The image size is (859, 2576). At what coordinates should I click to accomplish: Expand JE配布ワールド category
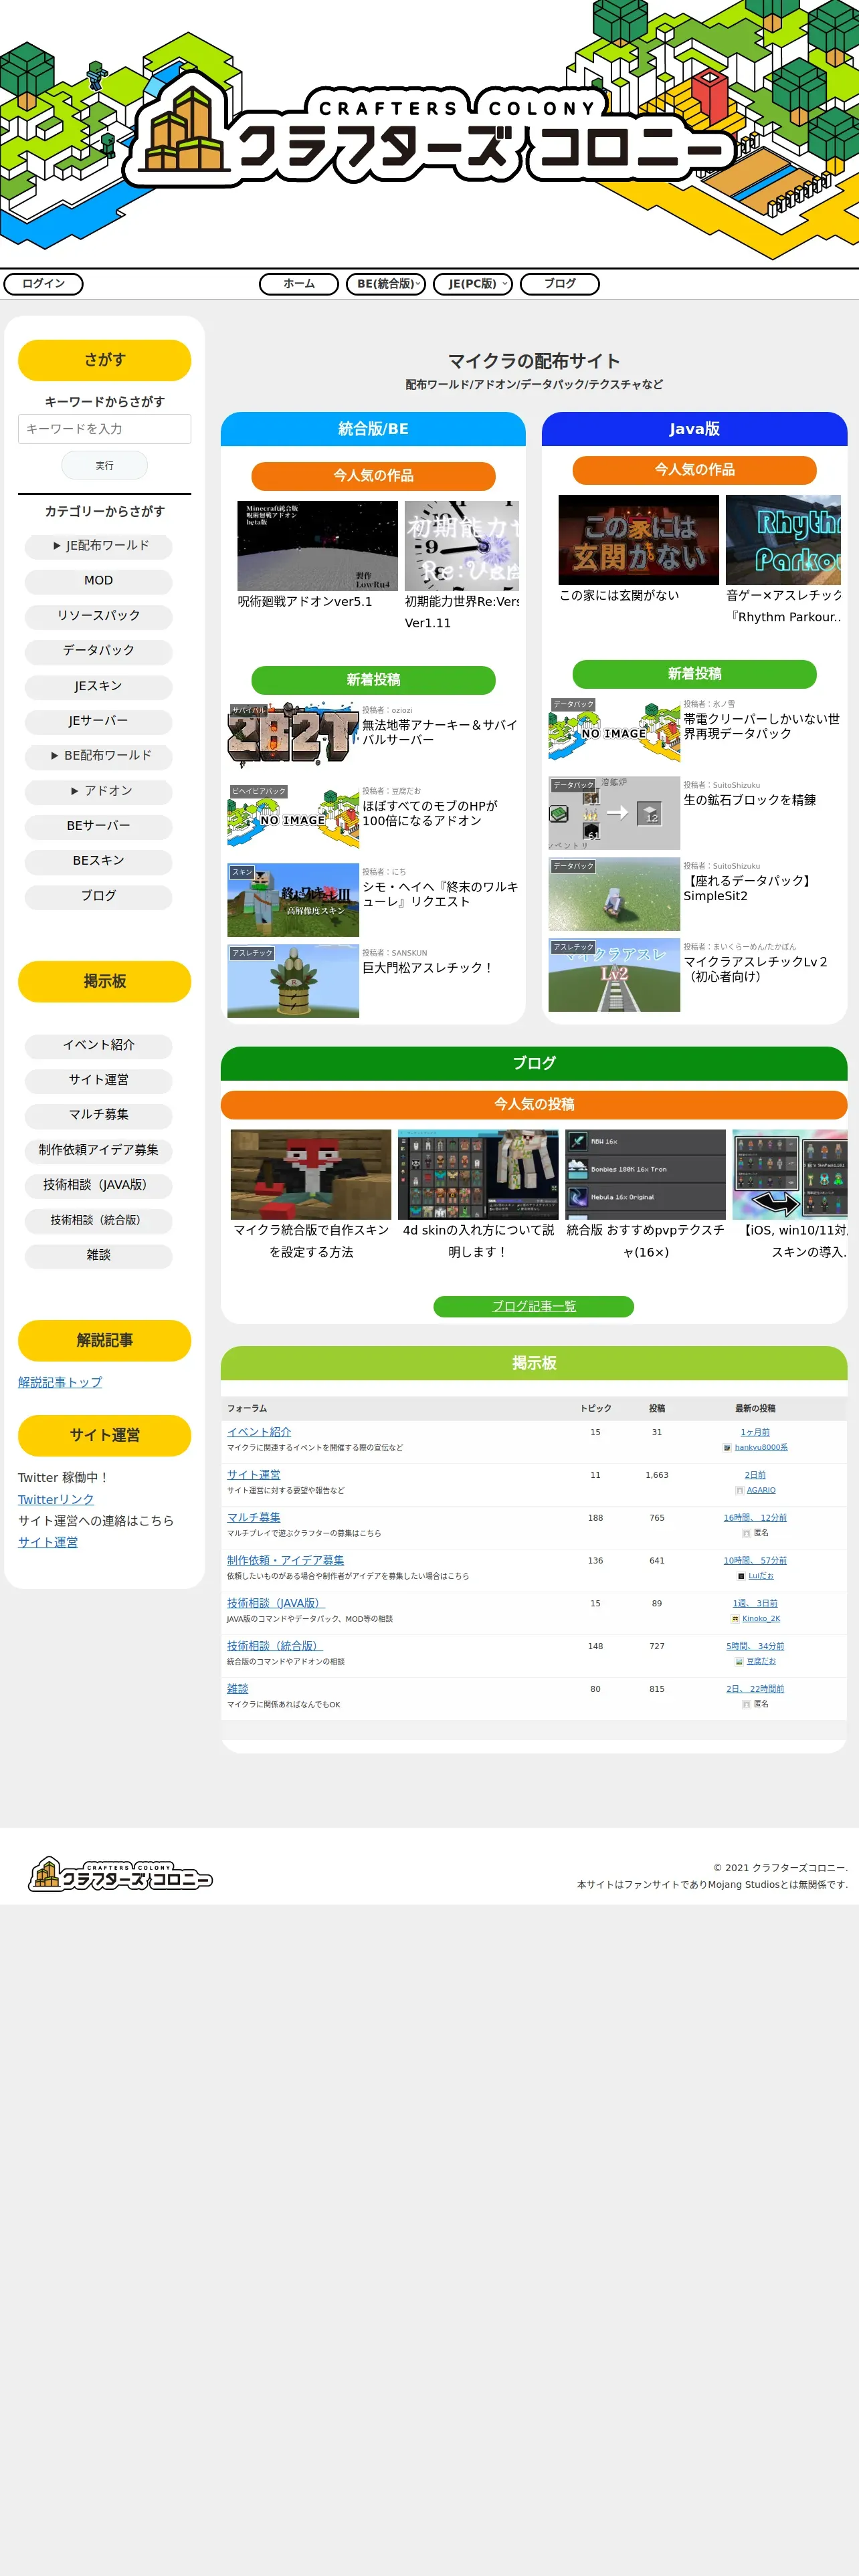click(99, 546)
